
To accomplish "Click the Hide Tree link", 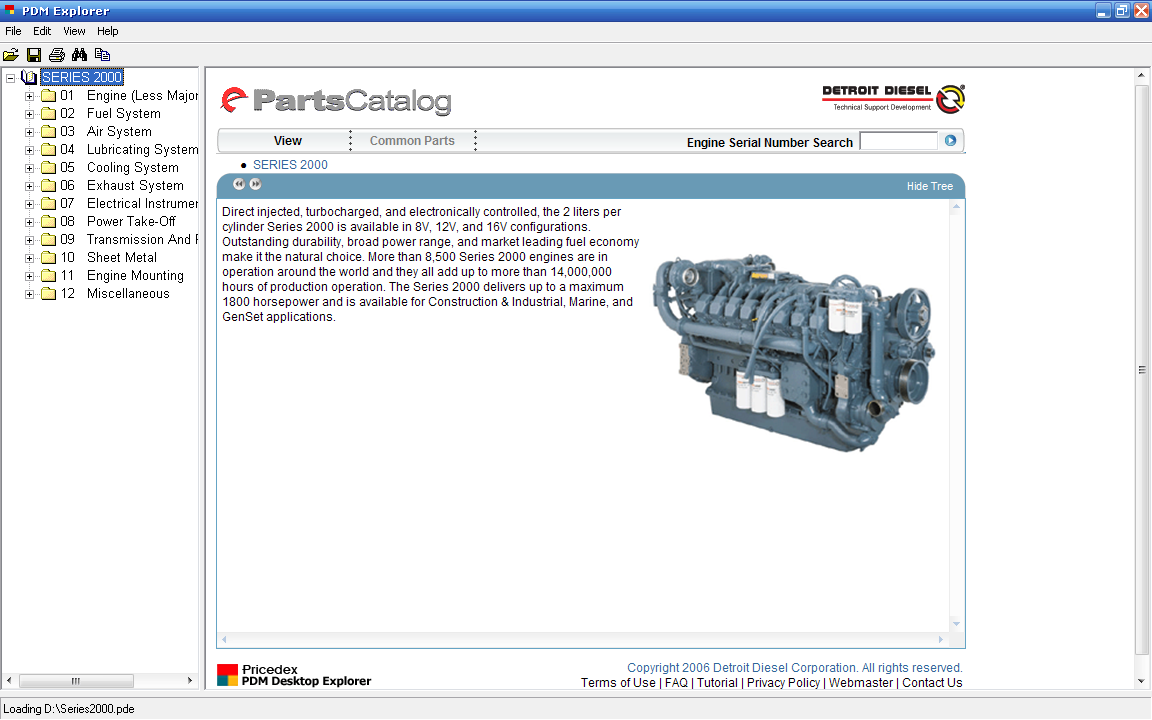I will point(929,186).
